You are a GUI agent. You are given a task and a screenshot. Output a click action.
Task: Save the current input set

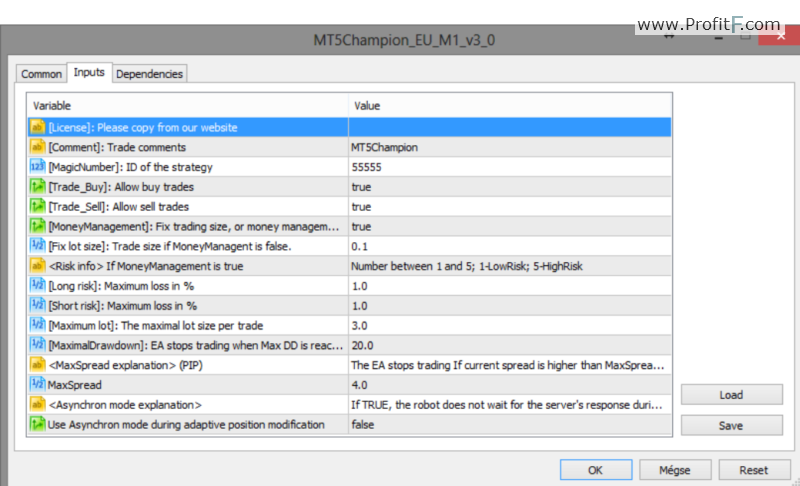(731, 425)
